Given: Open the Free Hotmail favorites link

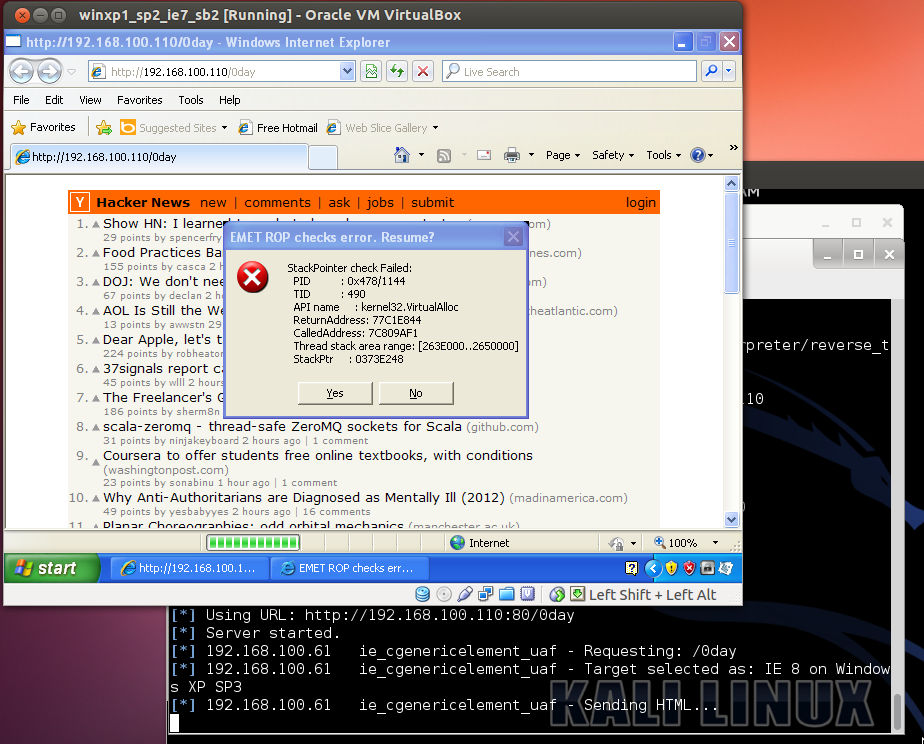Looking at the screenshot, I should pyautogui.click(x=278, y=128).
